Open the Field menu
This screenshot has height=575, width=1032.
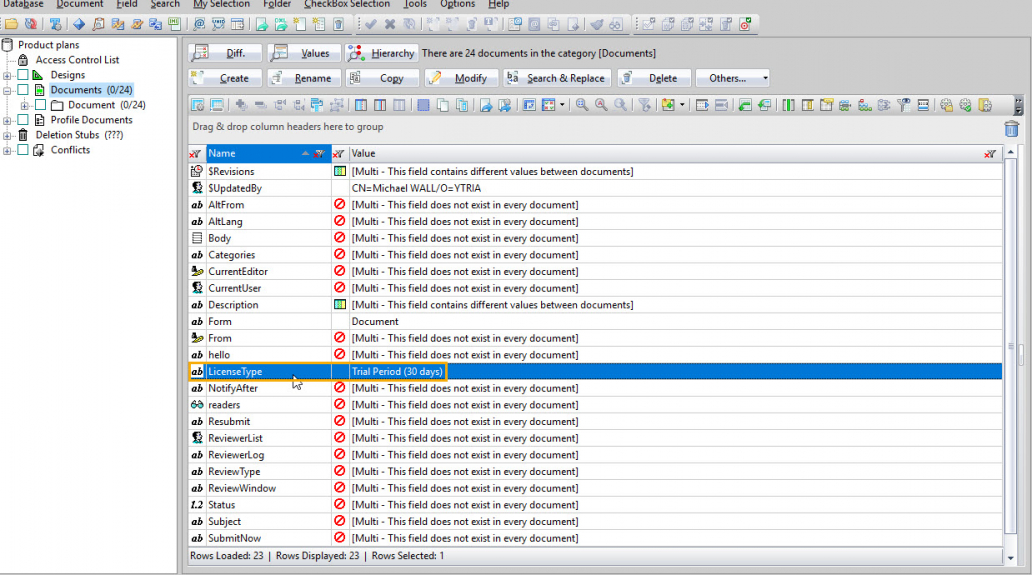click(x=127, y=4)
